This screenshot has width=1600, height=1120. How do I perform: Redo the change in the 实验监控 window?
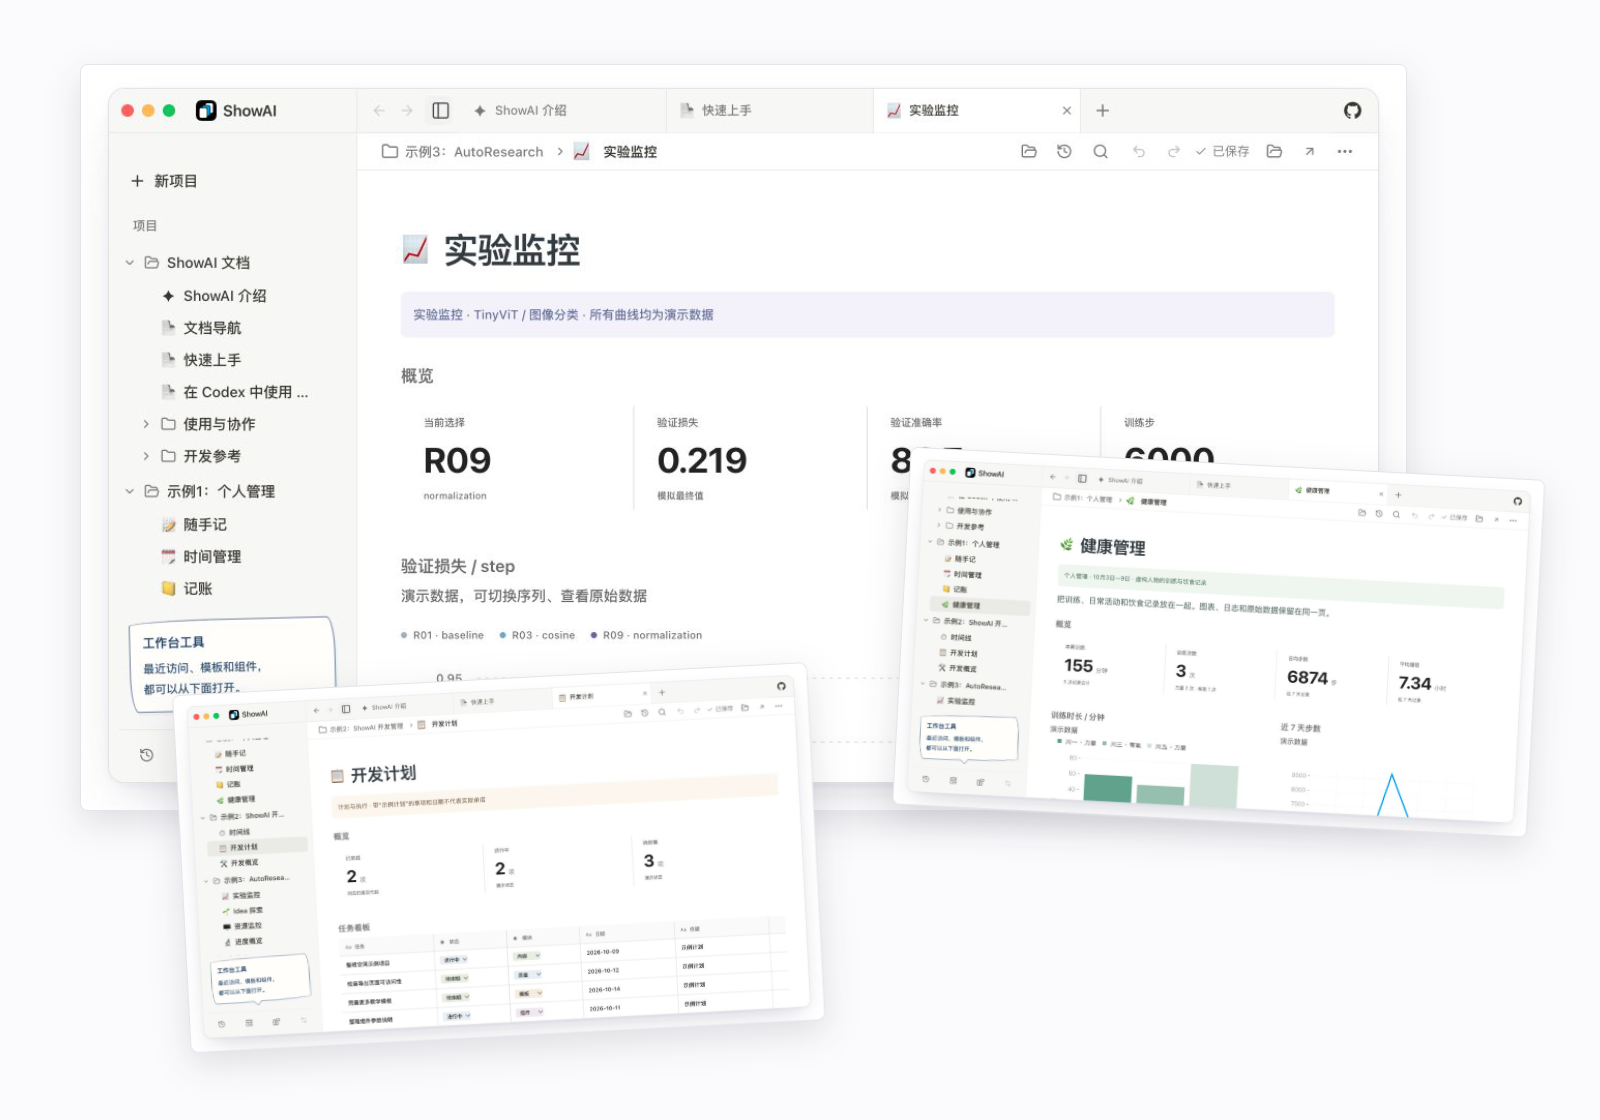[x=1173, y=152]
